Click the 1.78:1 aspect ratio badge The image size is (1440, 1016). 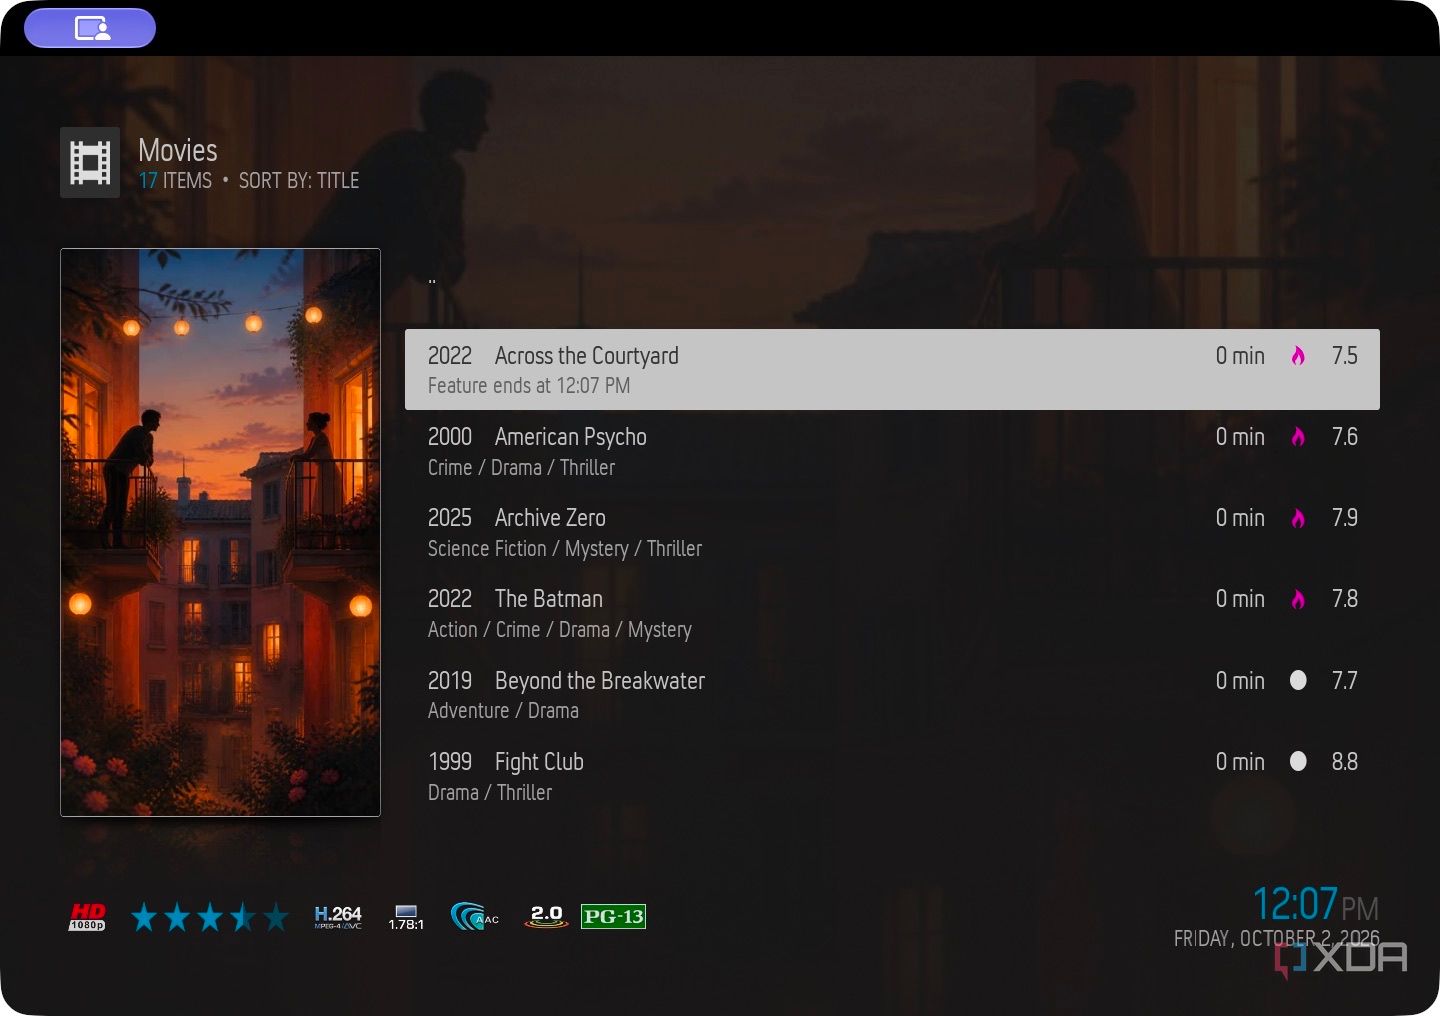(406, 917)
